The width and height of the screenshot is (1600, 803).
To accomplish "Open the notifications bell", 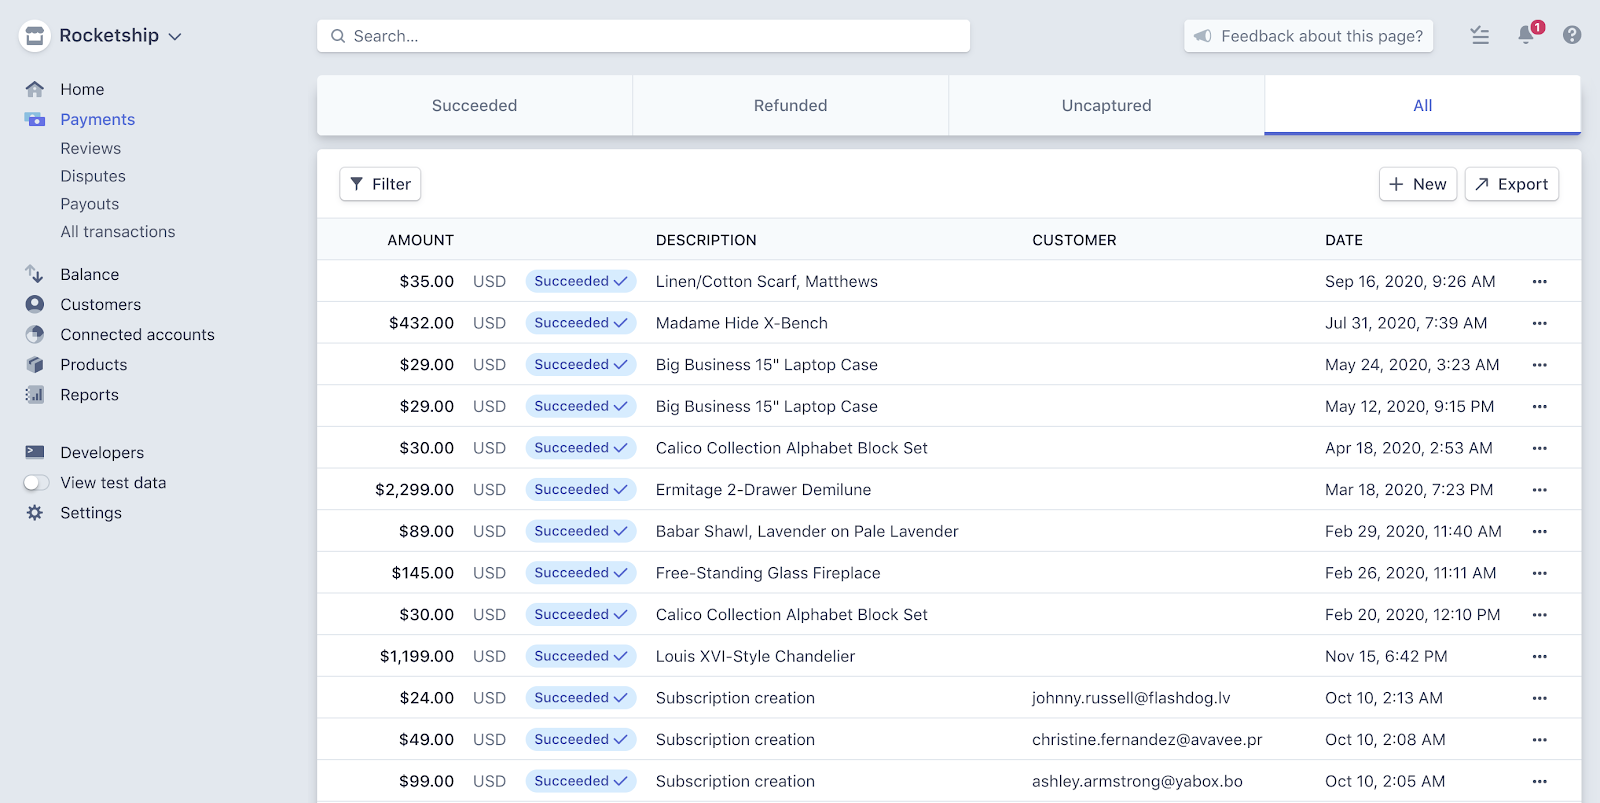I will [1525, 35].
